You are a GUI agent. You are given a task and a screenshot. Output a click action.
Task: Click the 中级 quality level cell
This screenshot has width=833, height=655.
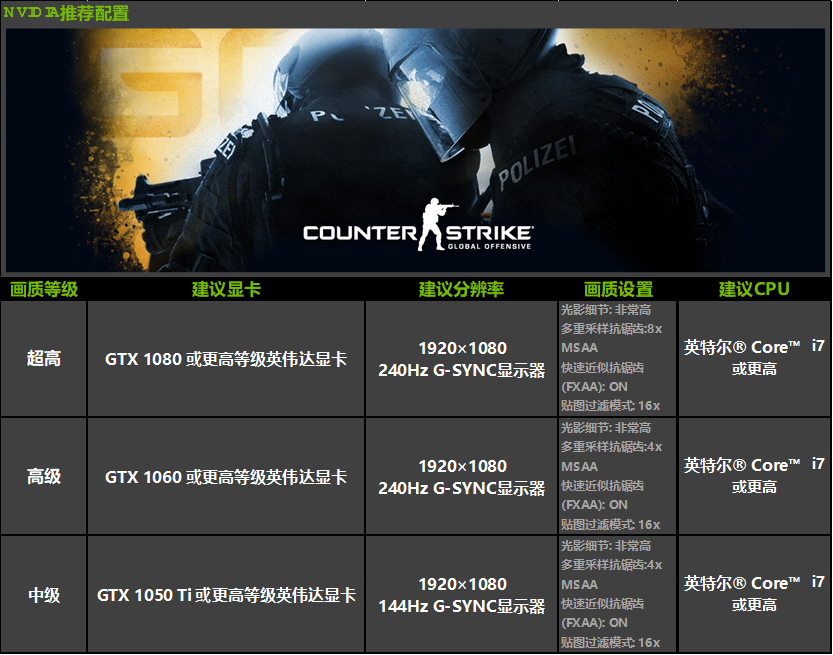coord(44,594)
